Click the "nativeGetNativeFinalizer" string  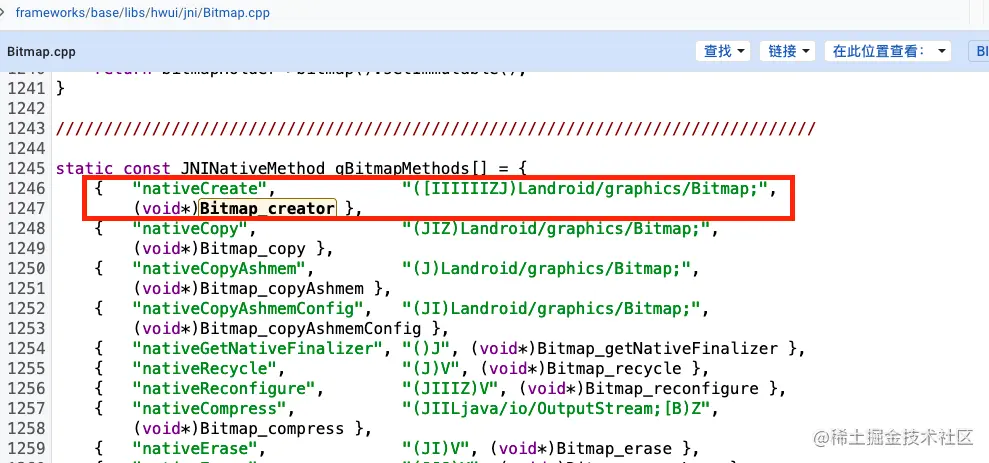tap(258, 348)
